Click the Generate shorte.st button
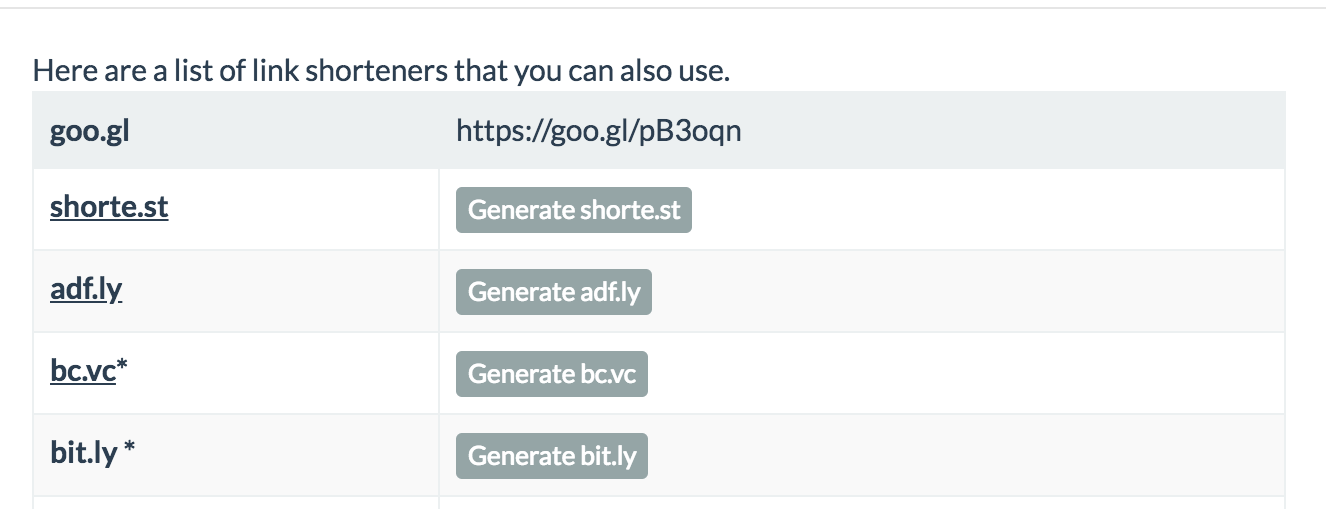The image size is (1326, 509). coord(574,210)
